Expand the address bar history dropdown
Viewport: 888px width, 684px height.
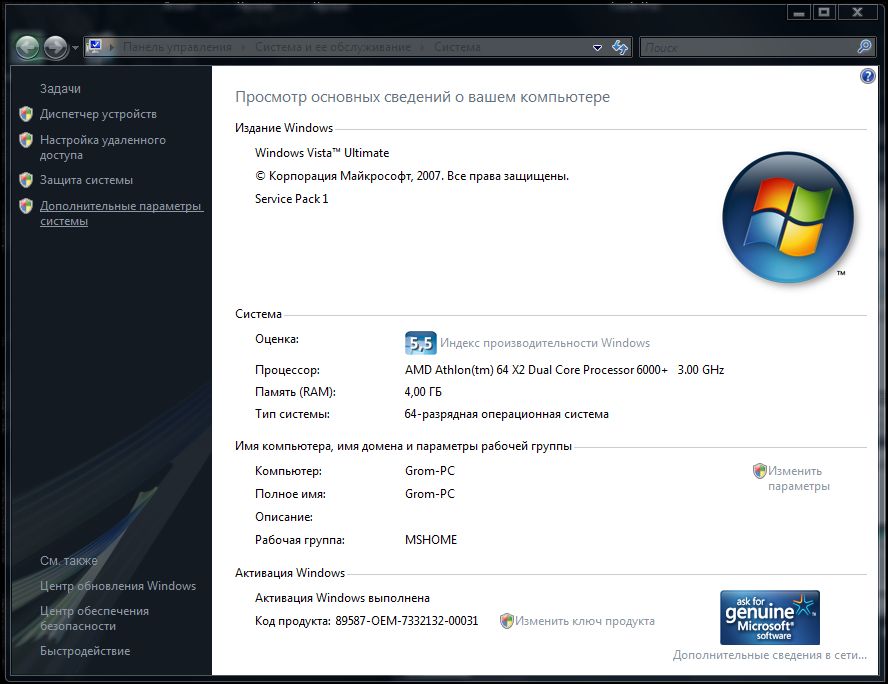pos(597,48)
